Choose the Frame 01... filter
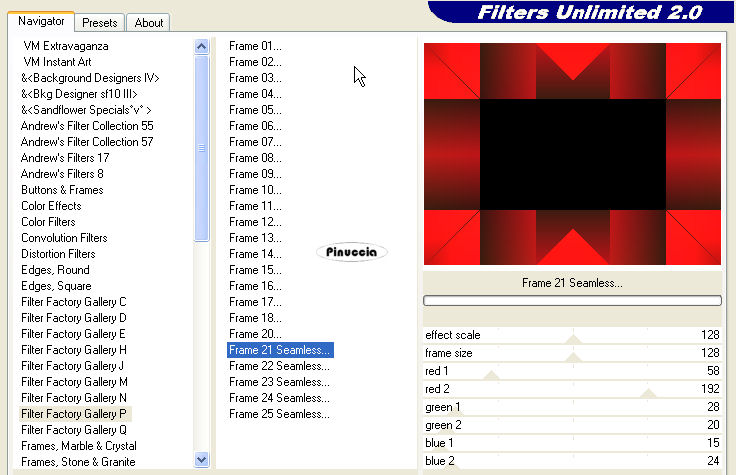736x475 pixels. (255, 46)
